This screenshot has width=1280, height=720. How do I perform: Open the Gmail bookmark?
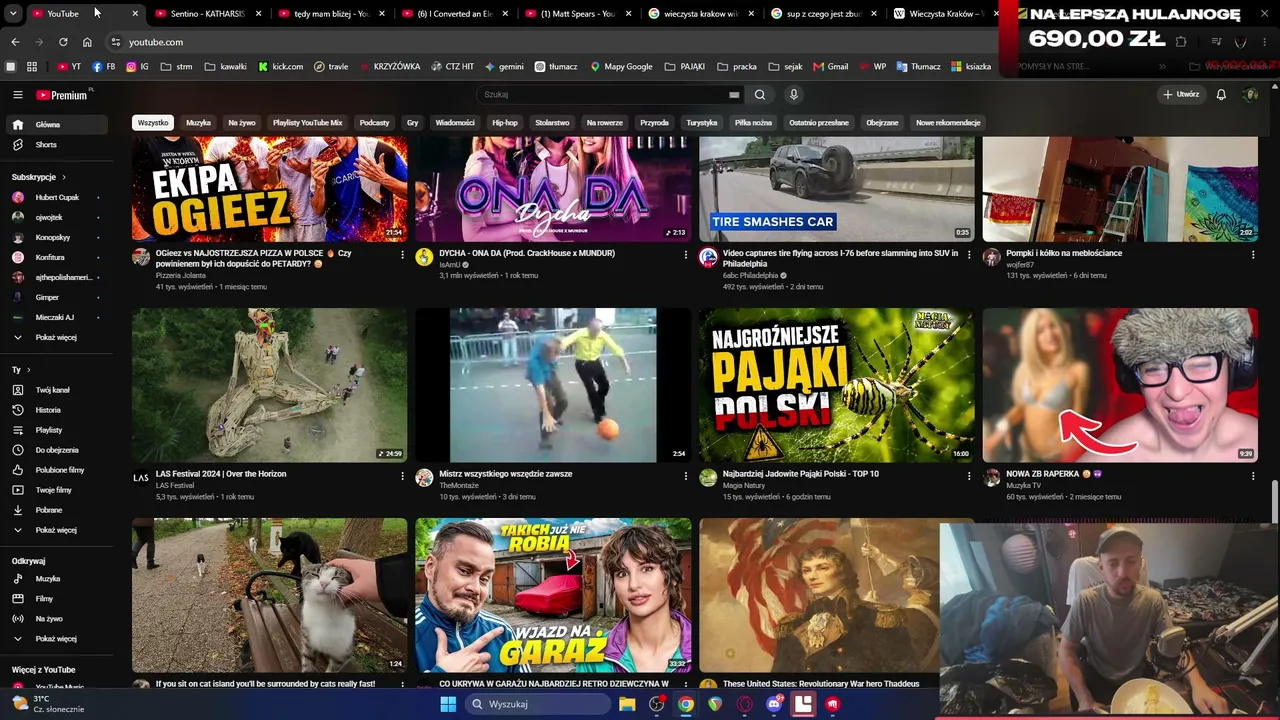pos(831,67)
